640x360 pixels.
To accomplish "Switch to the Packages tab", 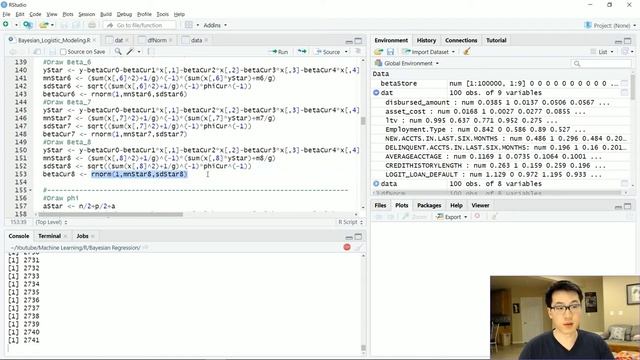I will (x=429, y=205).
